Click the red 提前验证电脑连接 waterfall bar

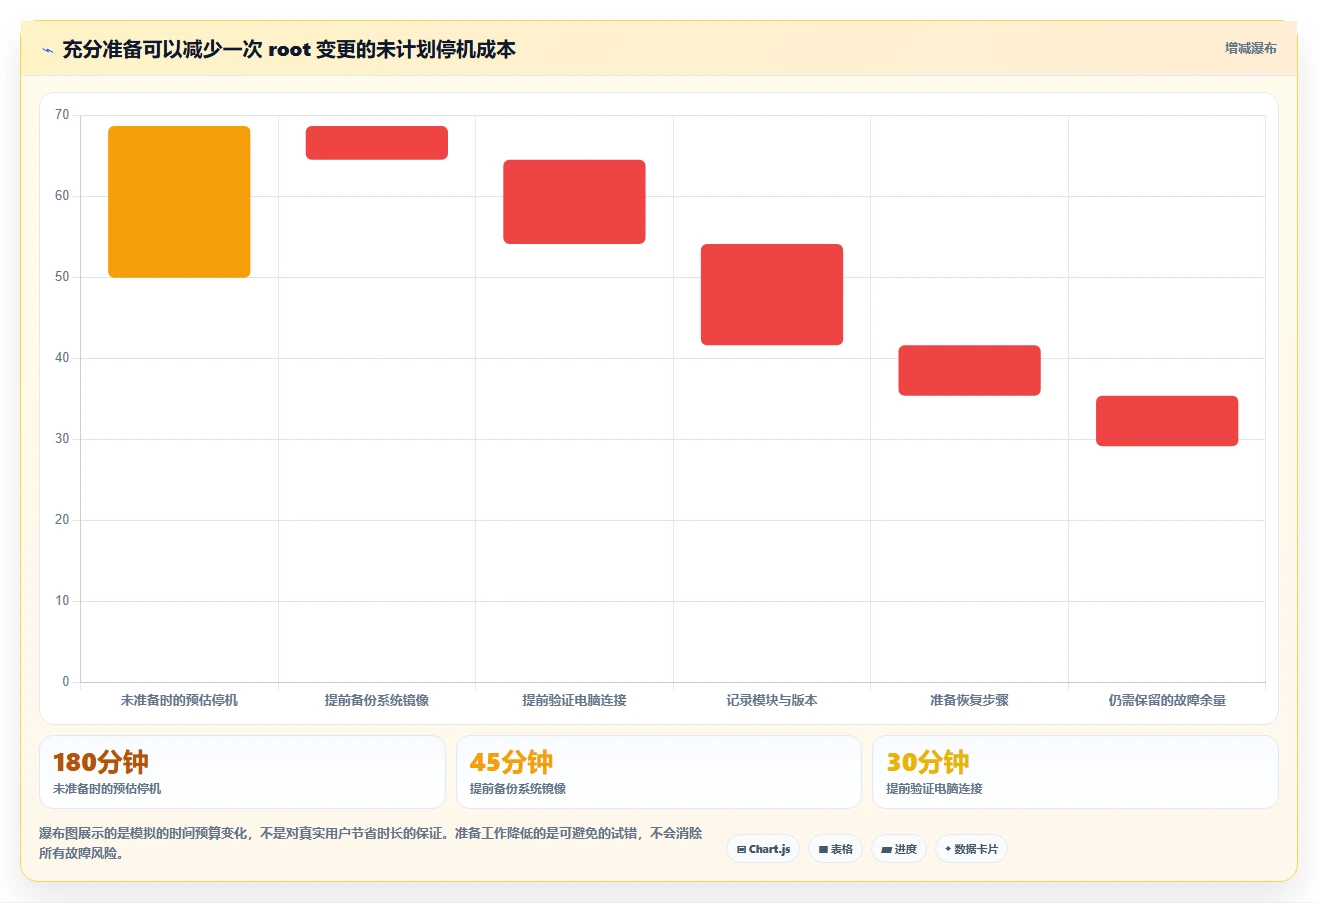574,202
